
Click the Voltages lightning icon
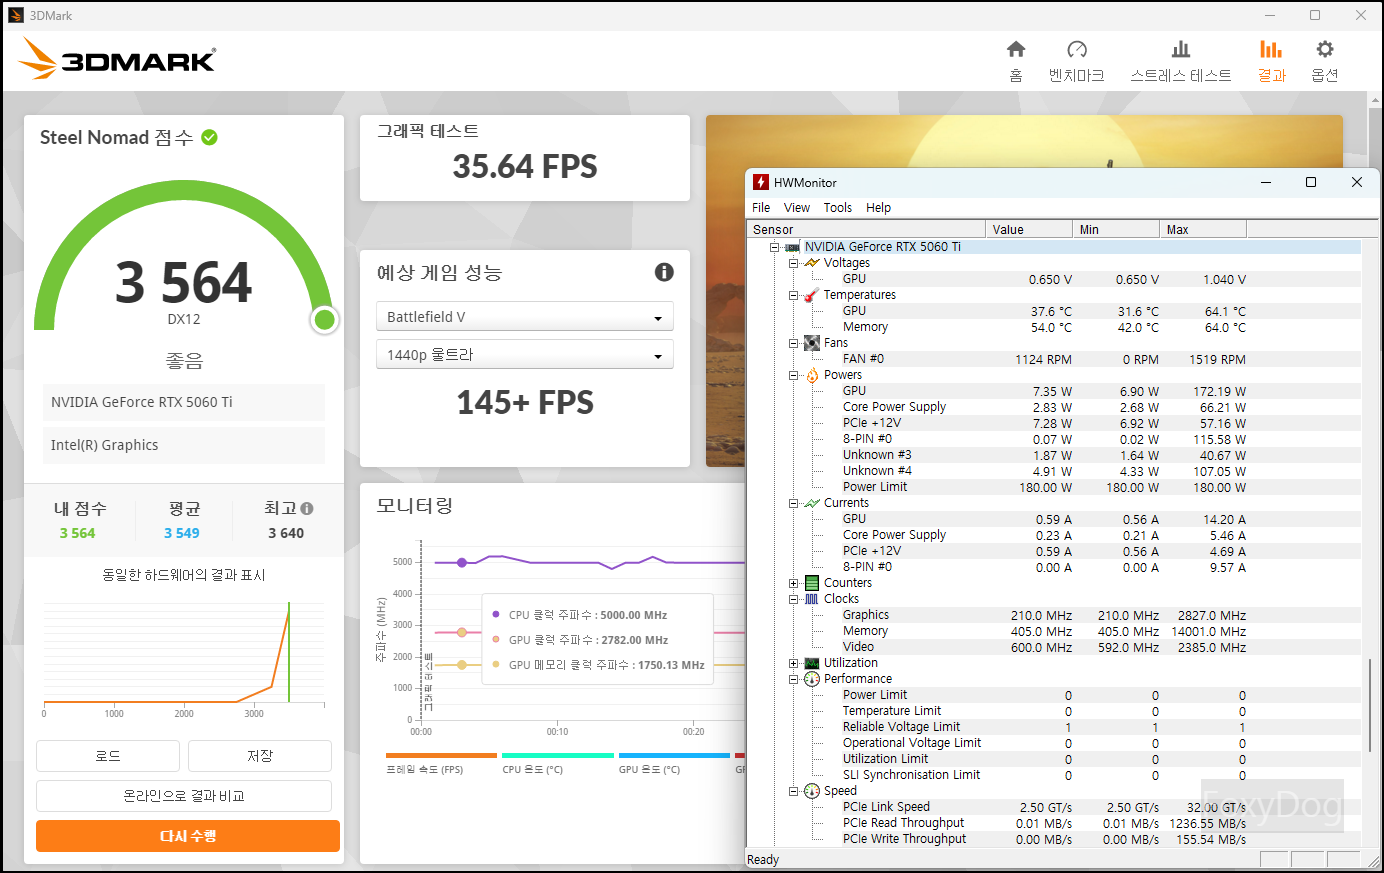pos(812,263)
